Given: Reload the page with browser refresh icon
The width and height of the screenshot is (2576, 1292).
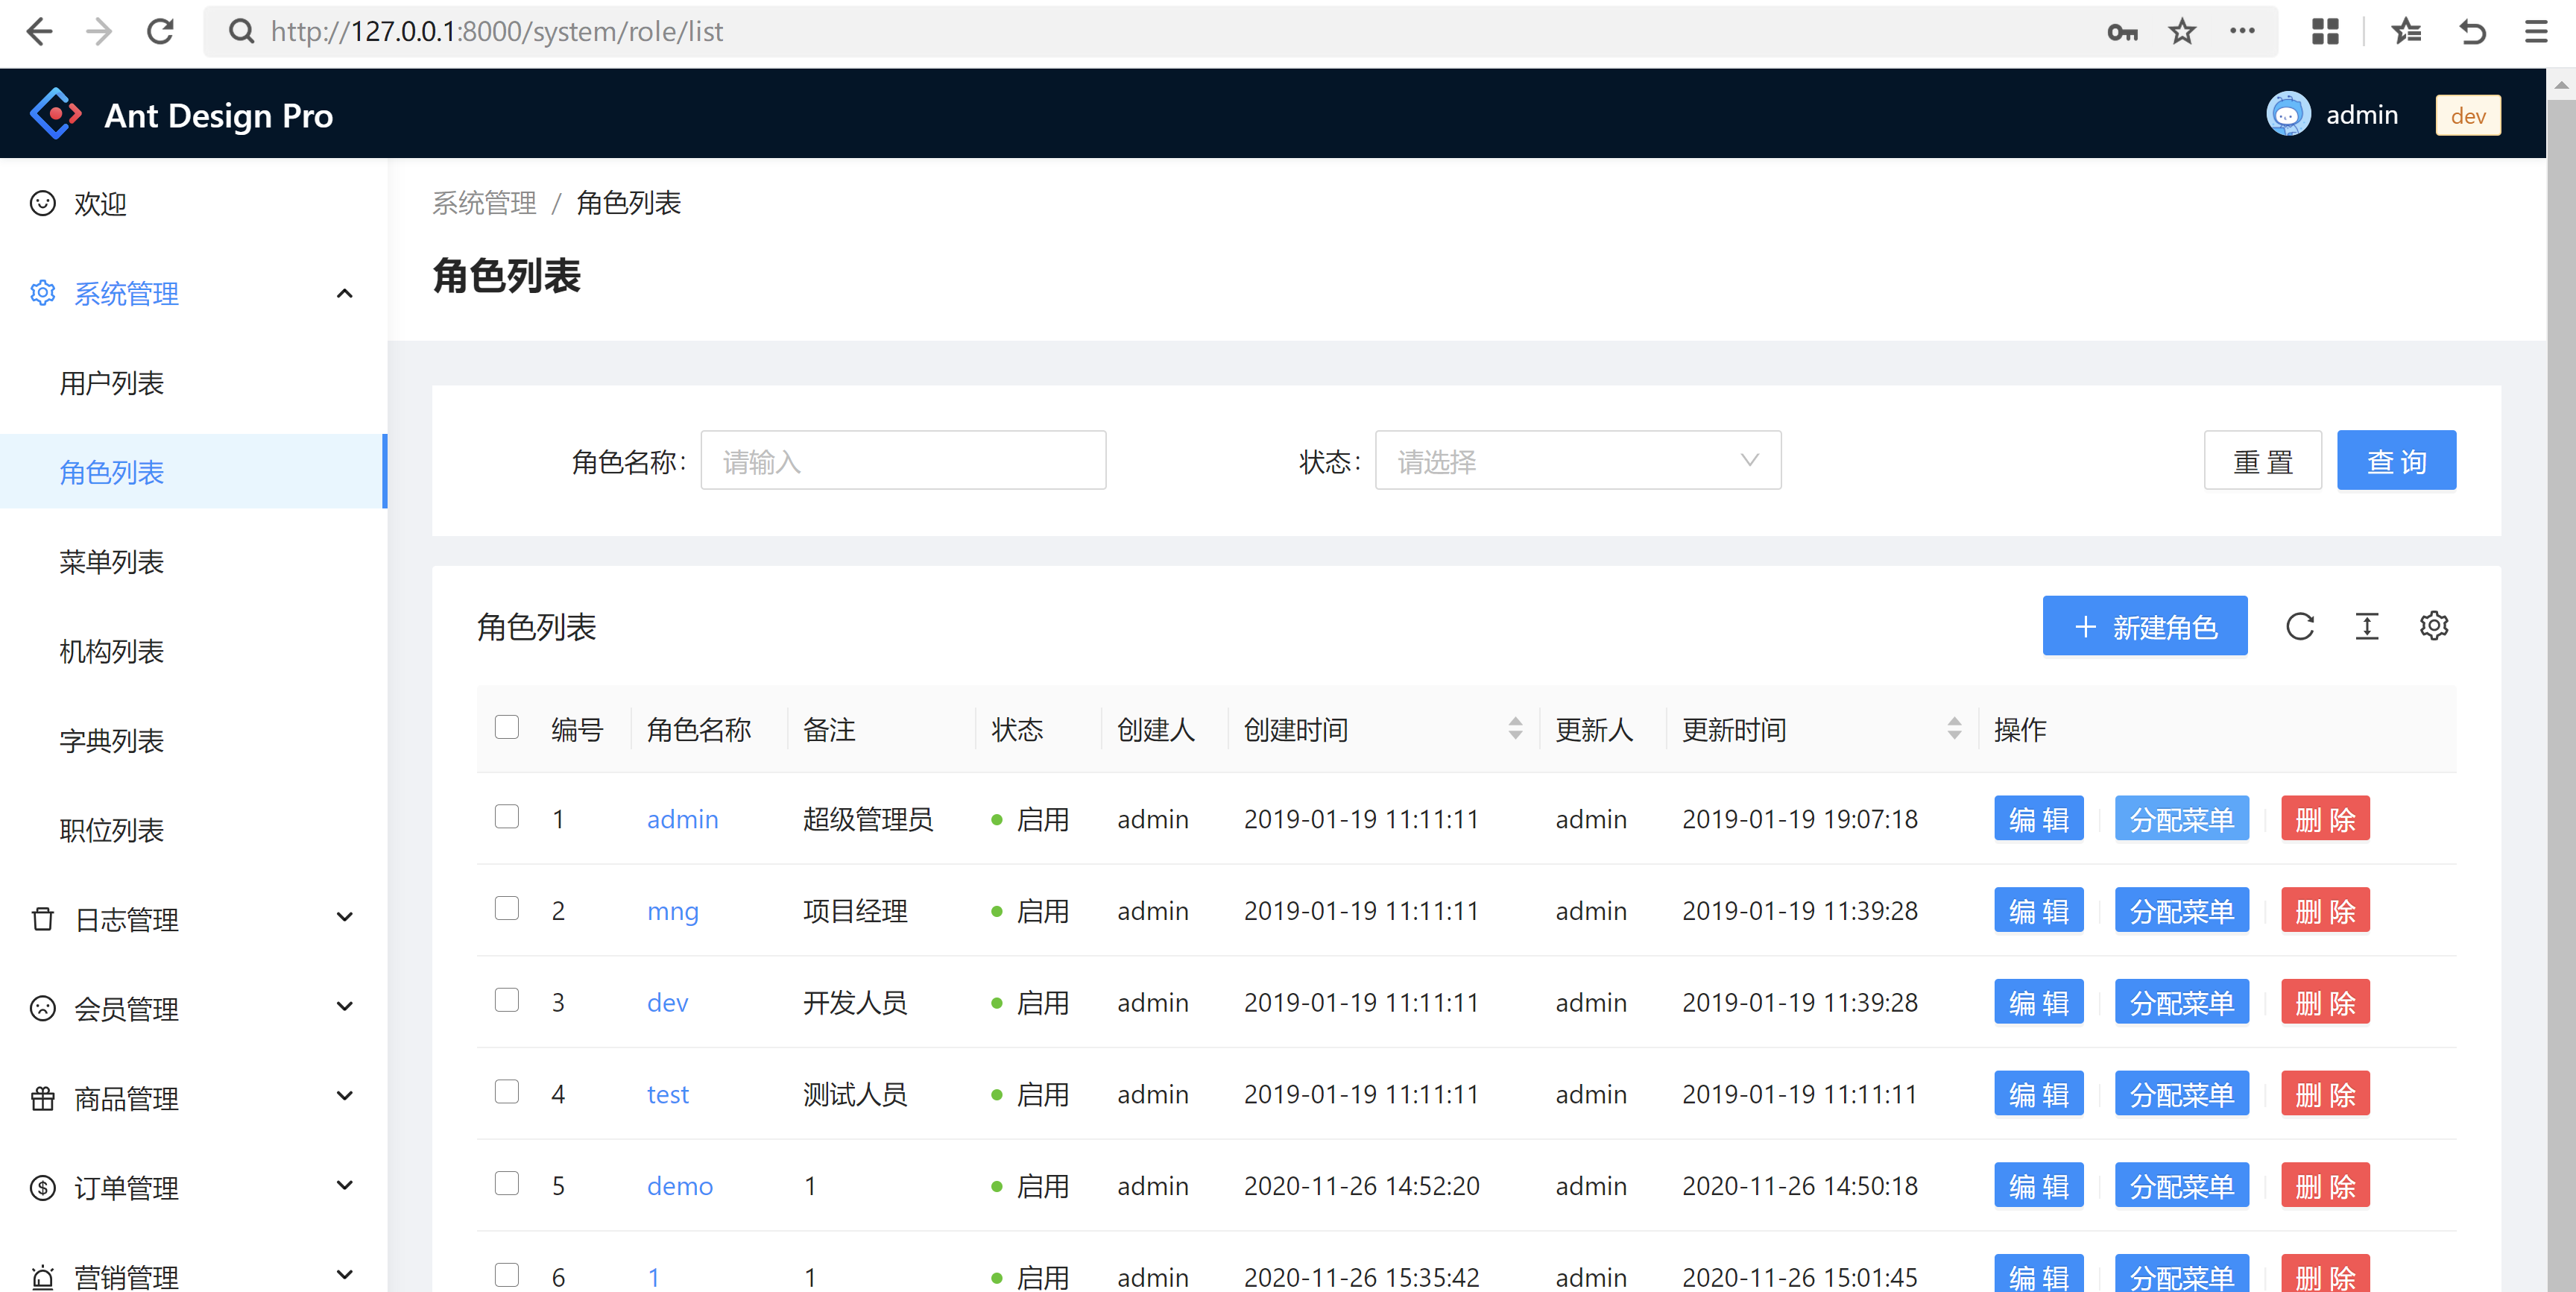Looking at the screenshot, I should 160,32.
